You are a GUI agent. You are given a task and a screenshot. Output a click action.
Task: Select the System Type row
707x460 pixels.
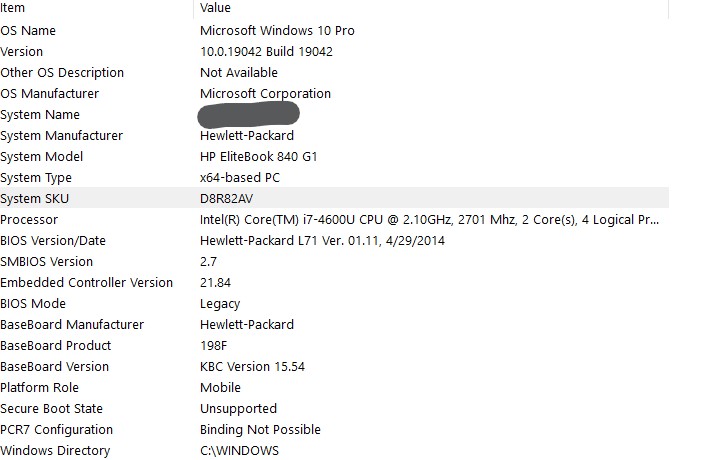point(334,178)
